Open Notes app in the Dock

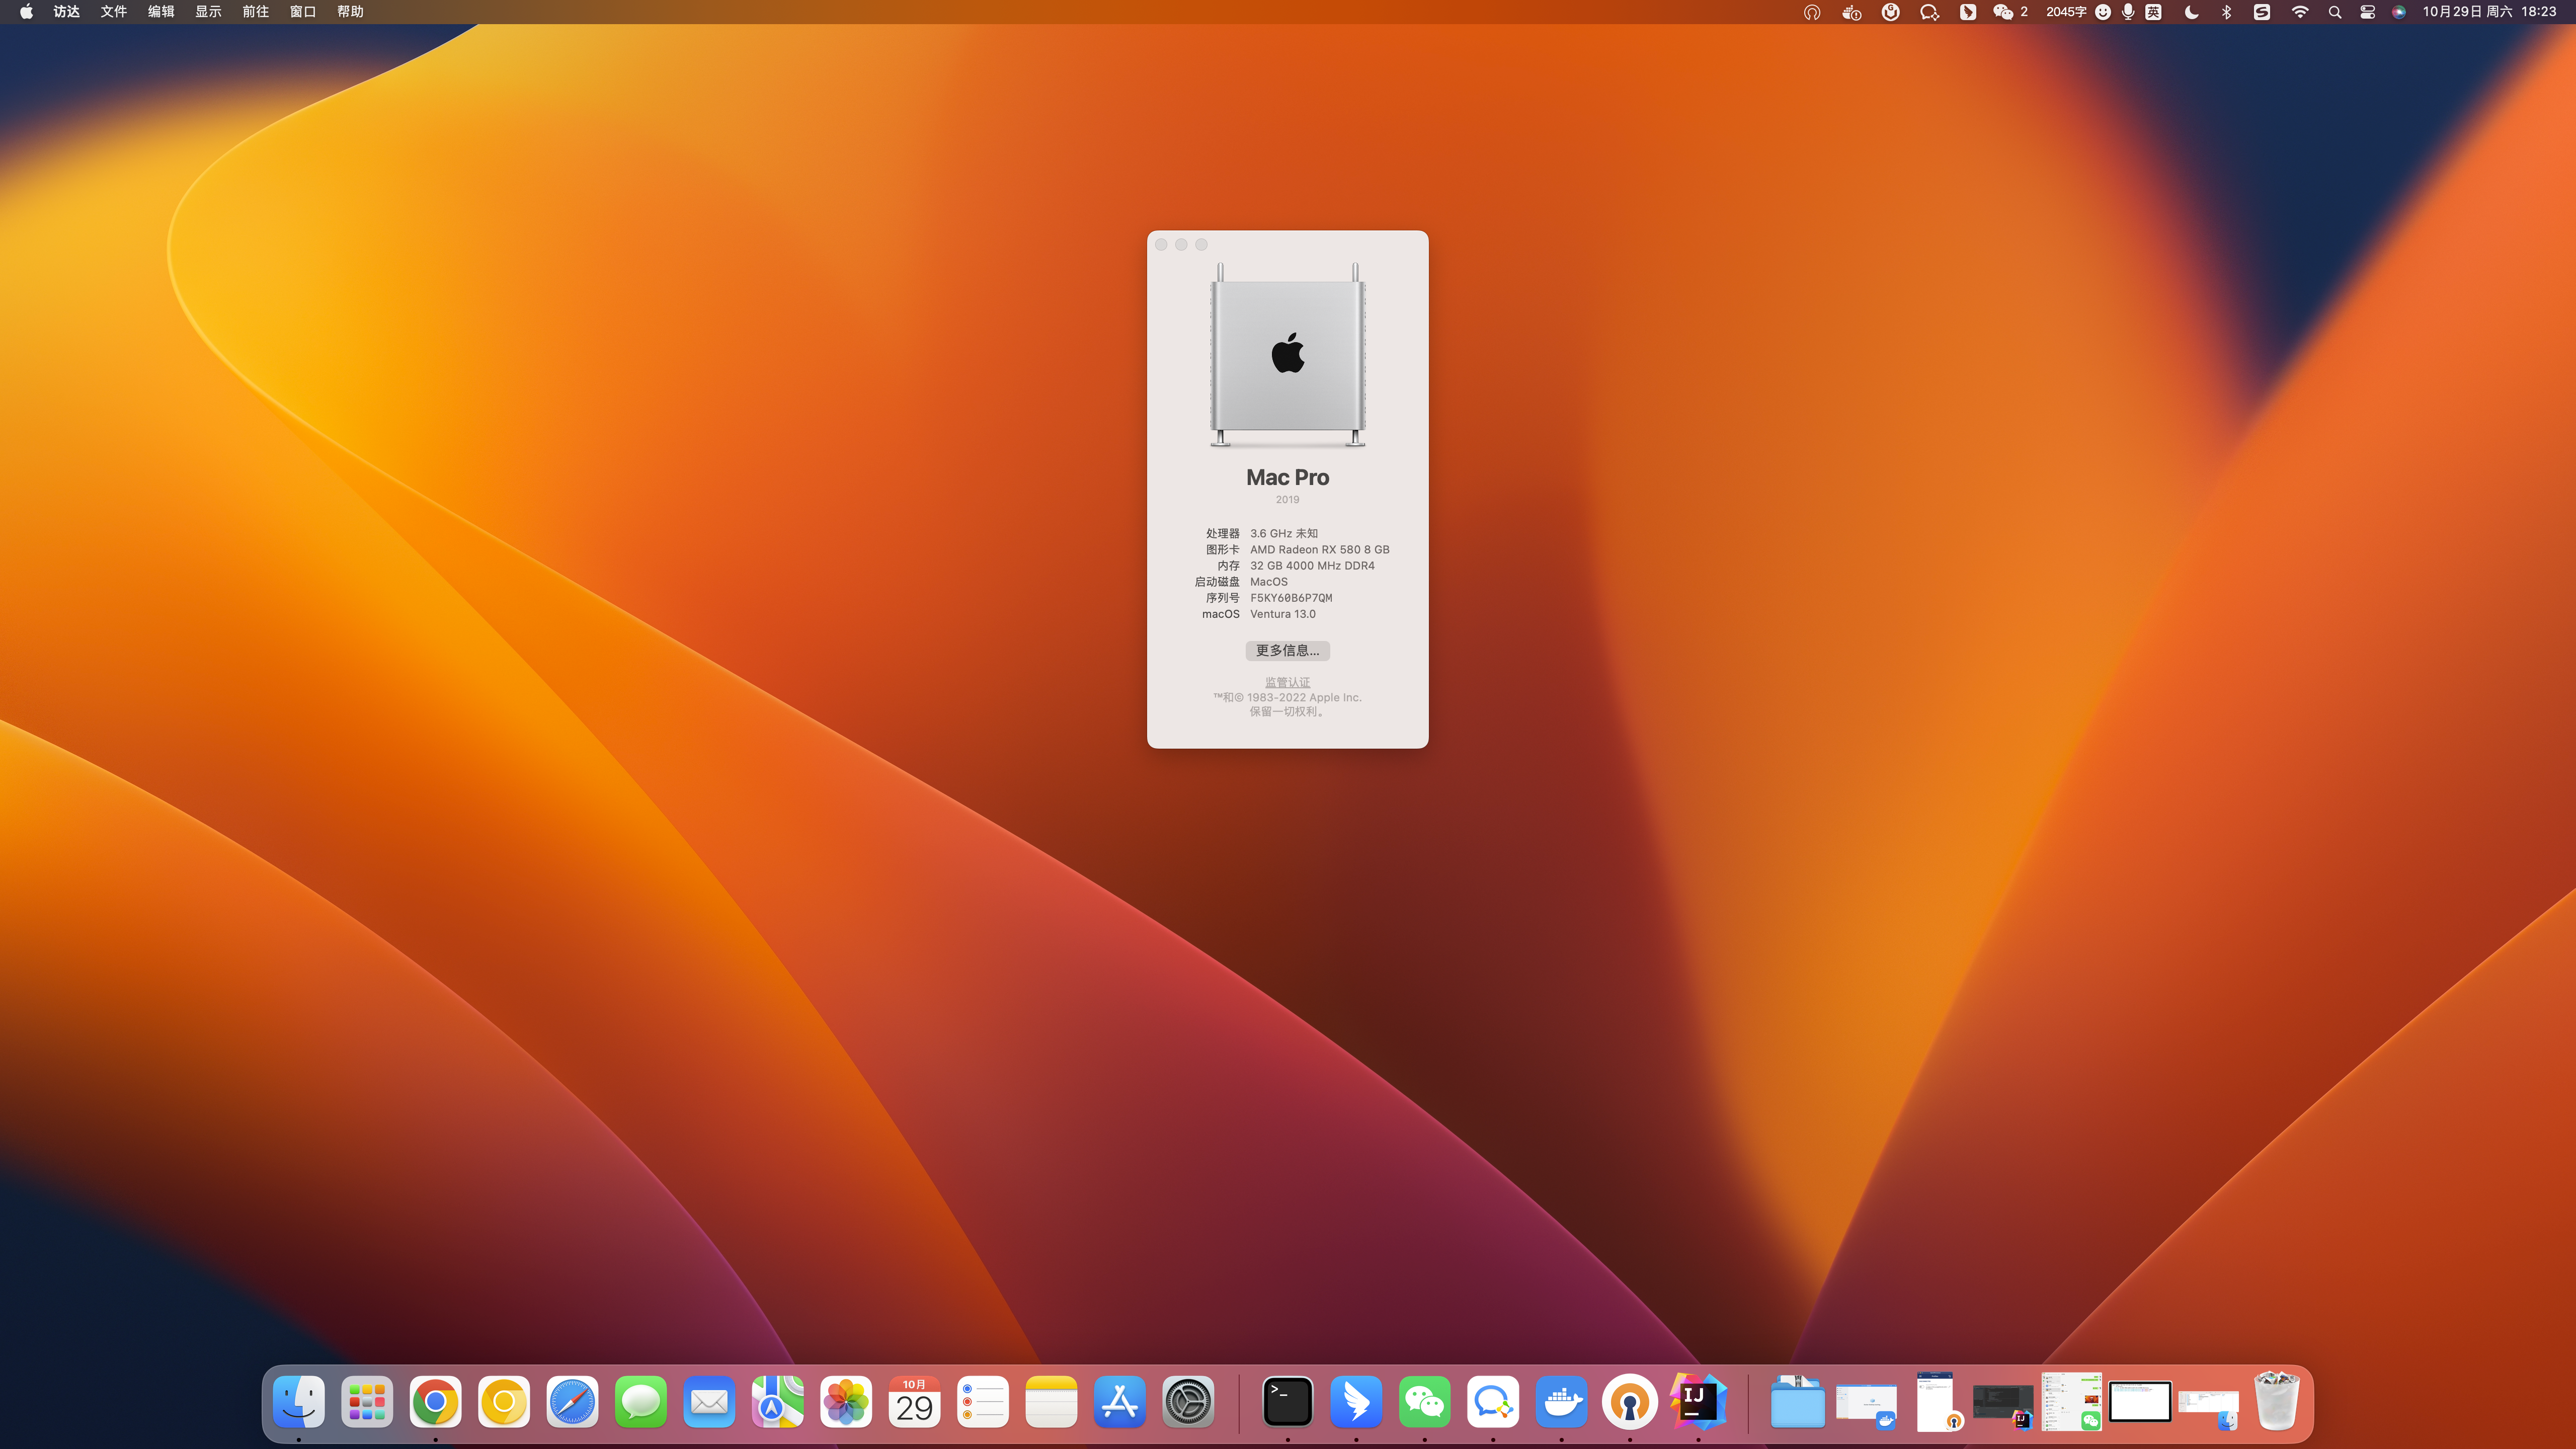click(x=1051, y=1402)
